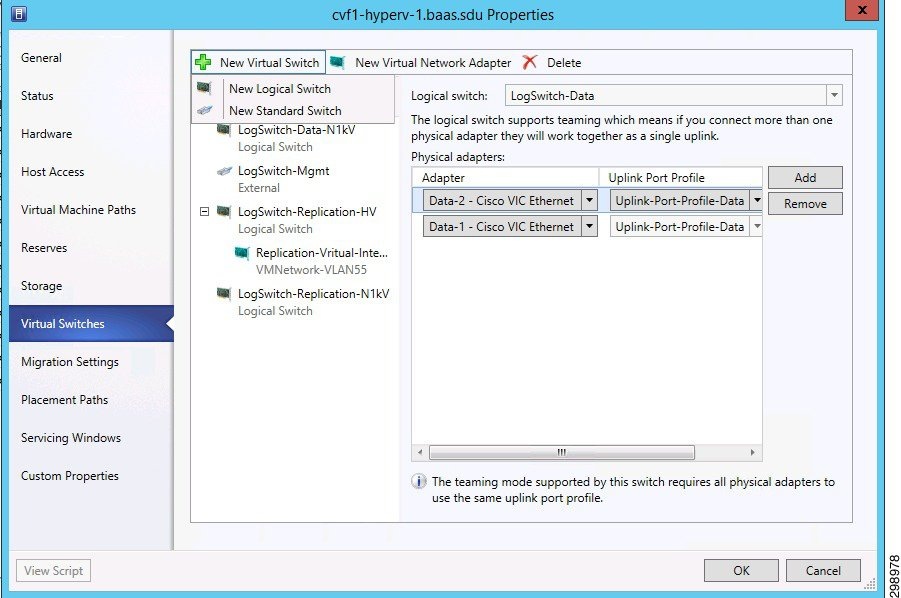Go to Virtual Machine Paths page
Image resolution: width=901 pixels, height=598 pixels.
coord(78,210)
